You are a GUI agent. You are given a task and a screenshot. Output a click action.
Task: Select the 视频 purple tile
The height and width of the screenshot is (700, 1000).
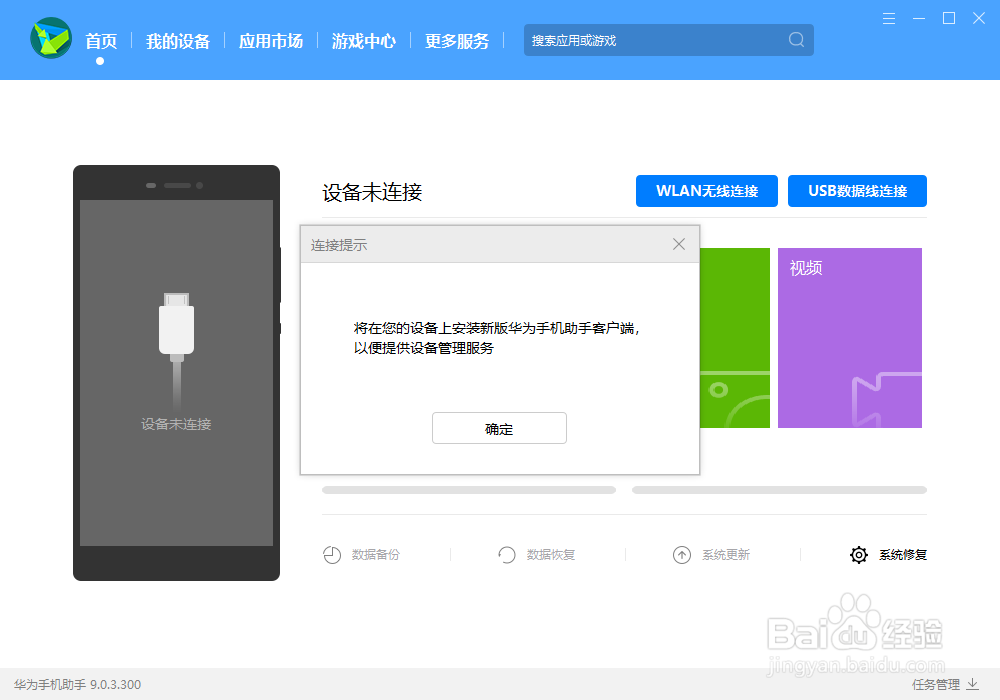849,337
